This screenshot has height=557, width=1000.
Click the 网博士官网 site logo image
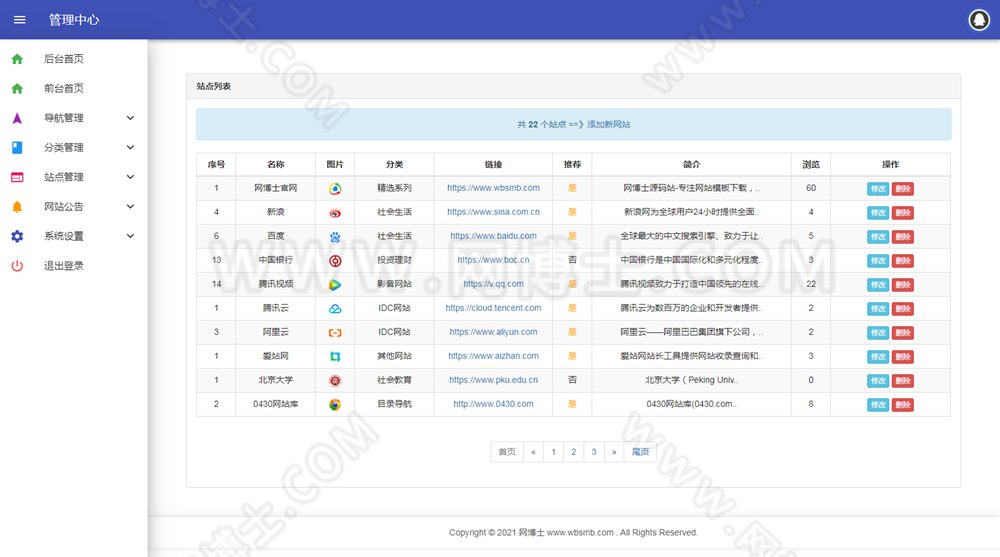click(x=335, y=188)
